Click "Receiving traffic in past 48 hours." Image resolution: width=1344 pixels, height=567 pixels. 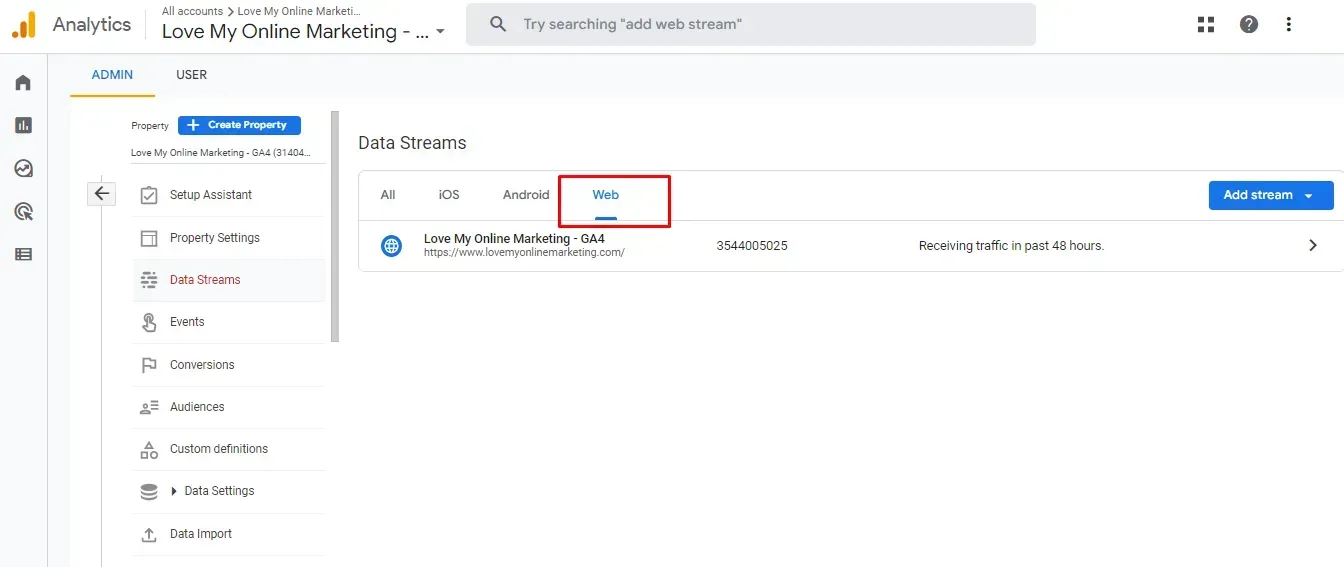click(x=1011, y=246)
